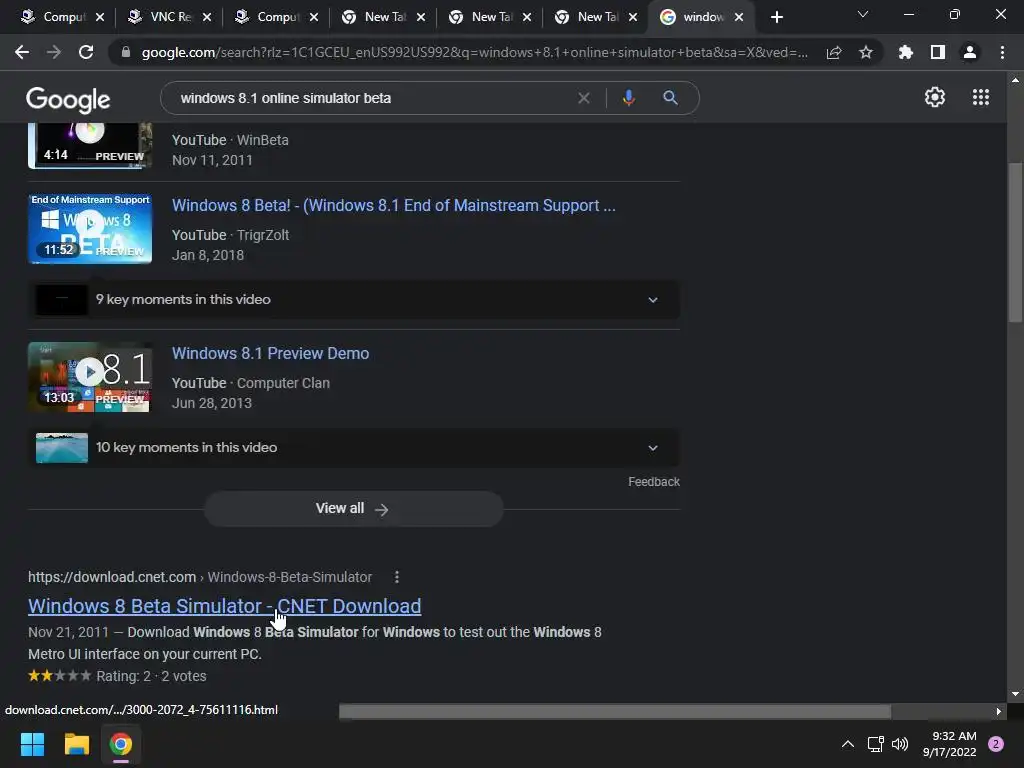This screenshot has height=768, width=1024.
Task: Click the Computer Clan channel name
Action: (283, 383)
